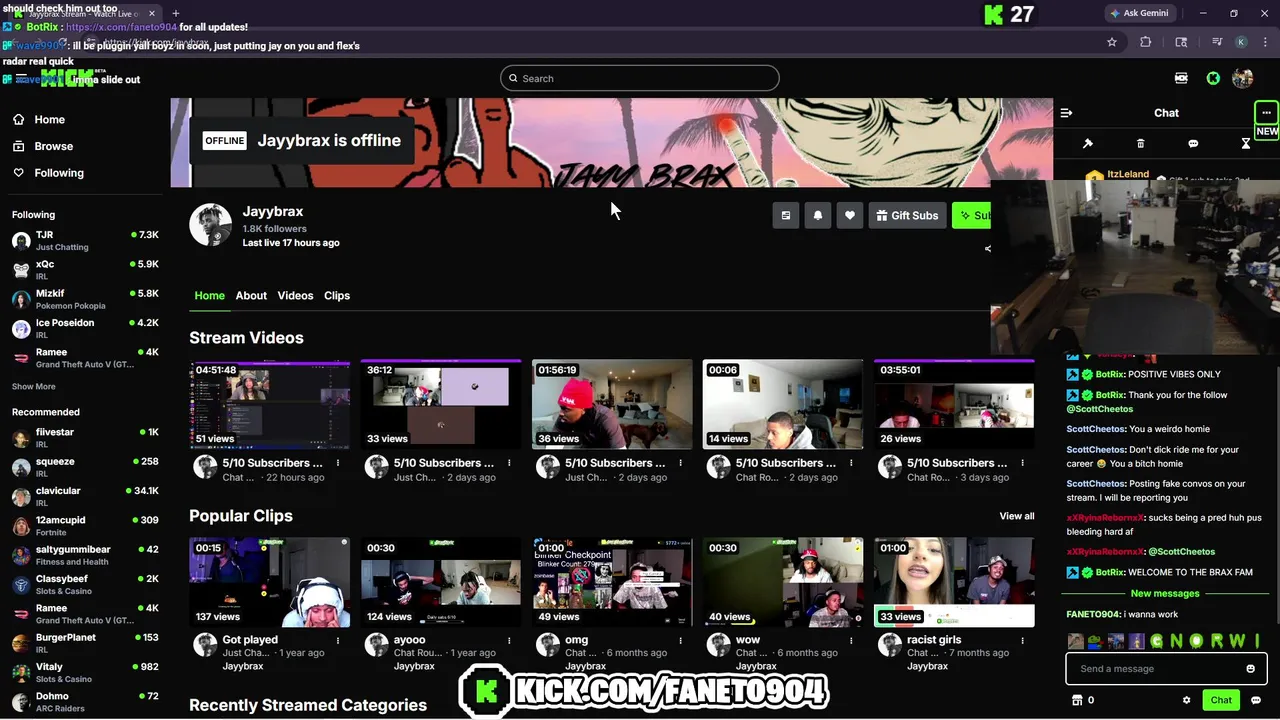Share the channel via the share icon
The height and width of the screenshot is (720, 1280).
click(988, 249)
